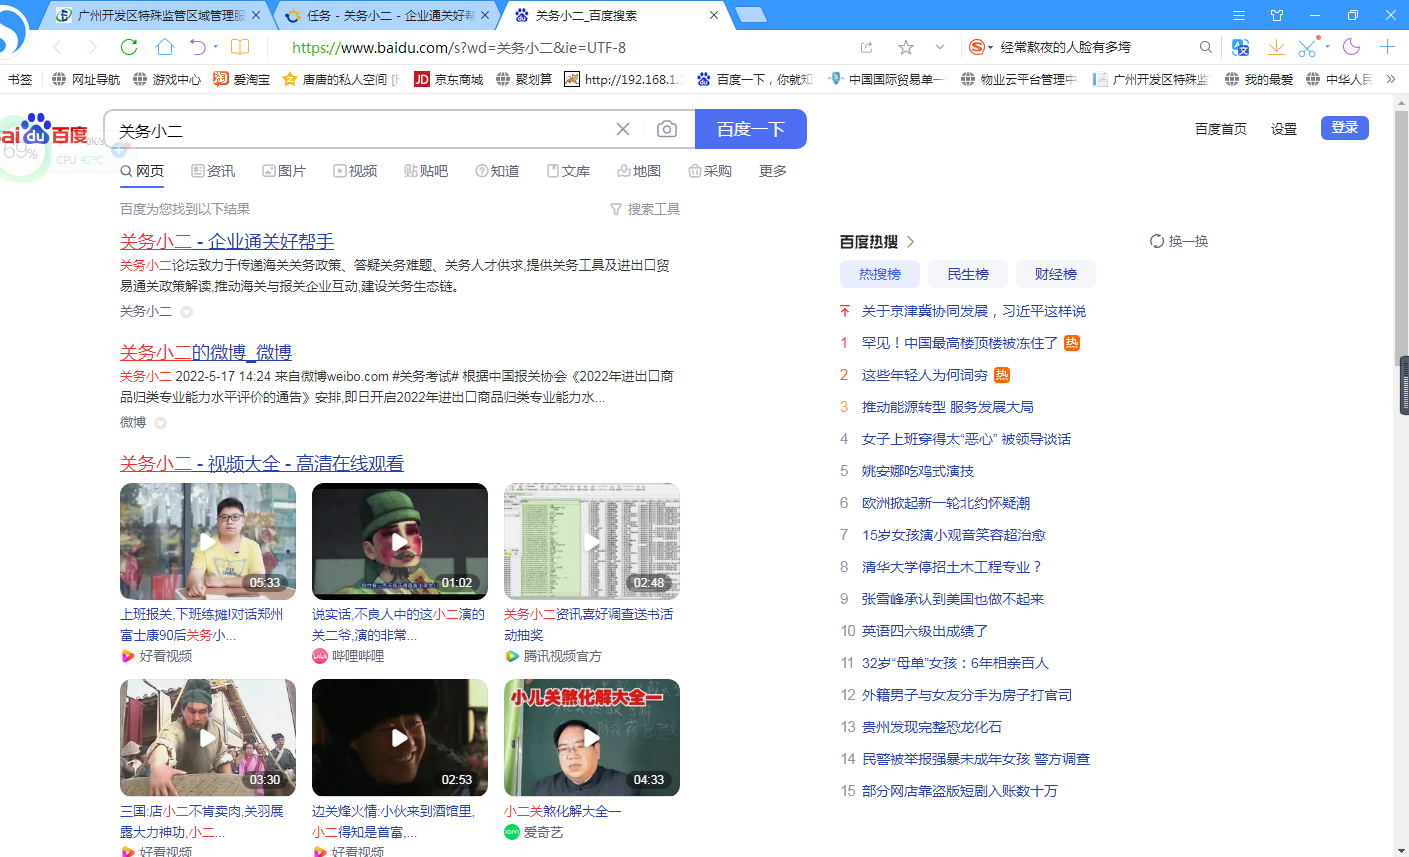Expand the bookmarks bar overflow chevron
This screenshot has height=857, width=1409.
pyautogui.click(x=1390, y=79)
